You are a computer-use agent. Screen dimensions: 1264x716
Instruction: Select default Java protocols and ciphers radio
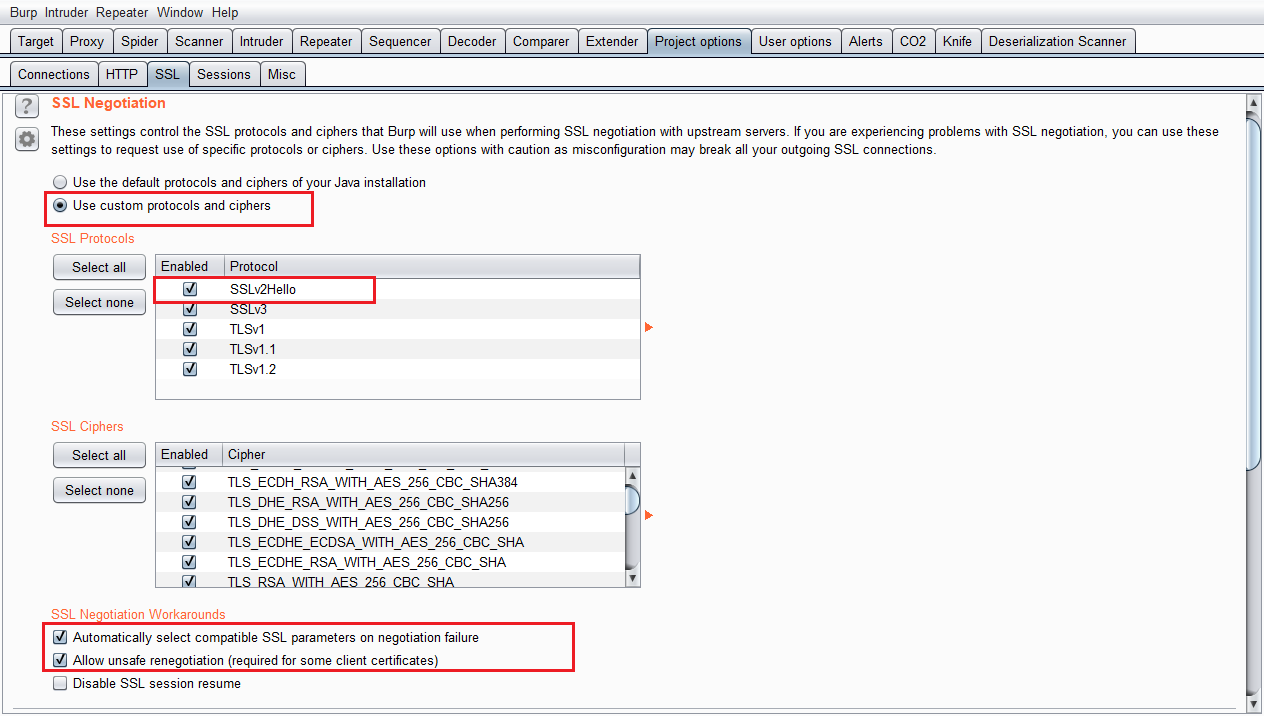(x=60, y=183)
